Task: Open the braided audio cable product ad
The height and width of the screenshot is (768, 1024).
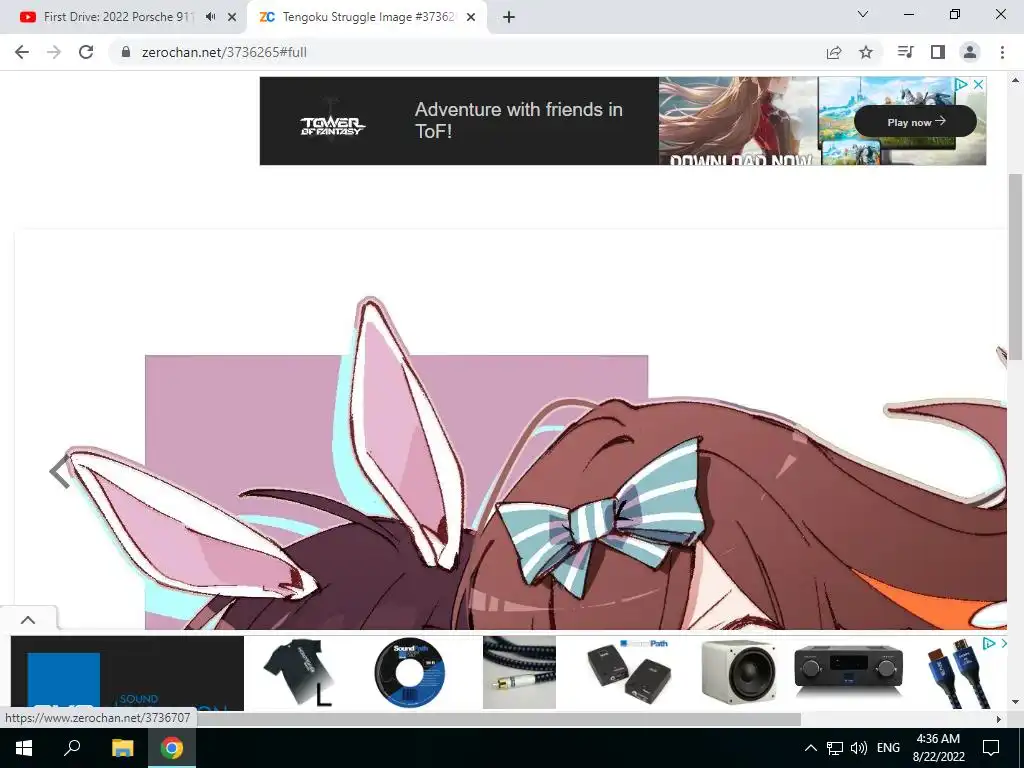Action: 519,673
